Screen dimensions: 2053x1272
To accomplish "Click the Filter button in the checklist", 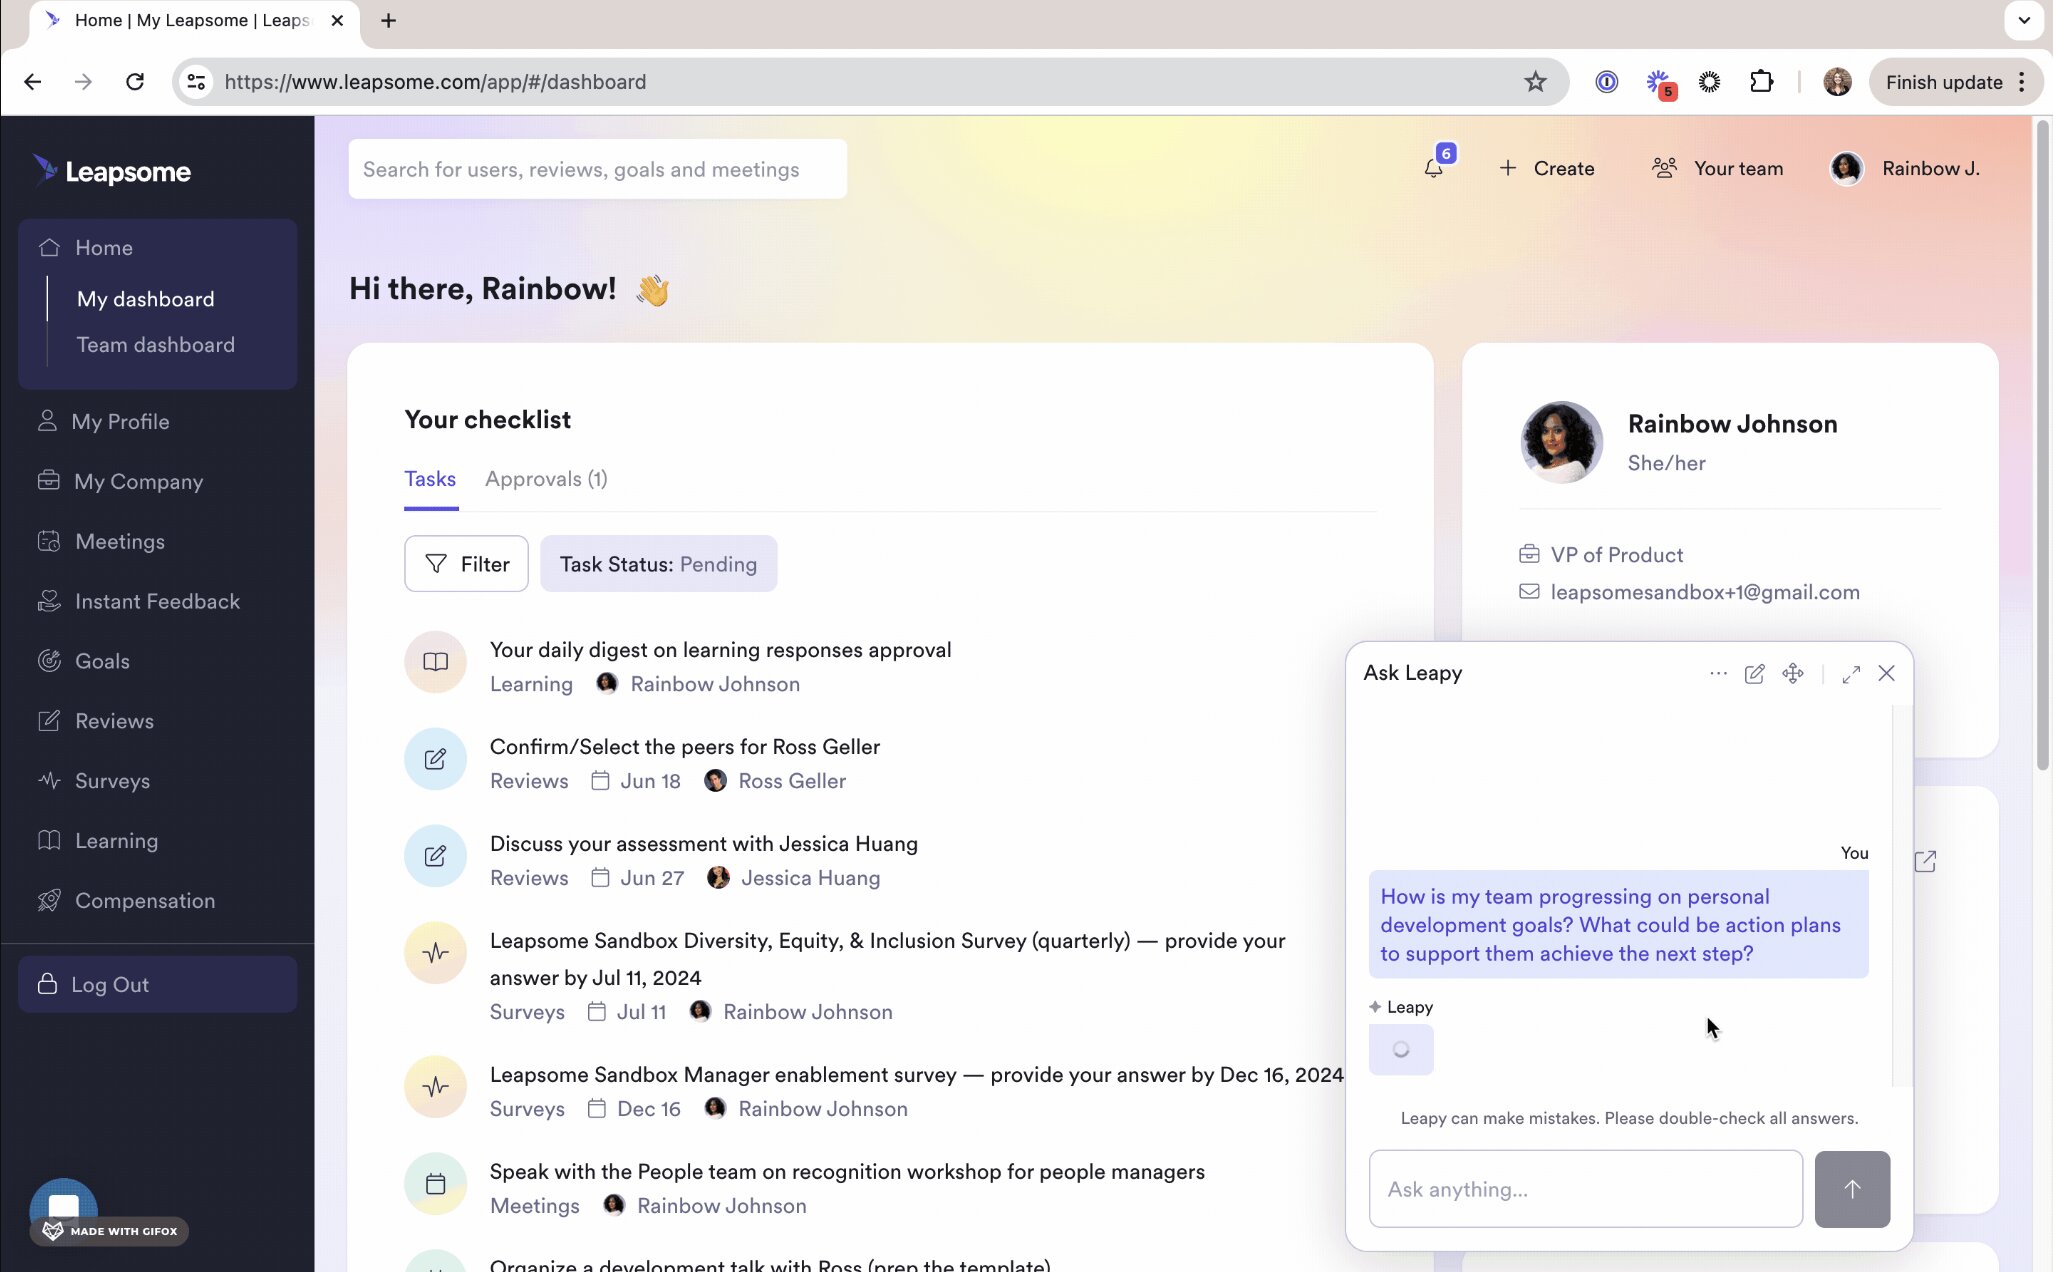I will point(466,564).
